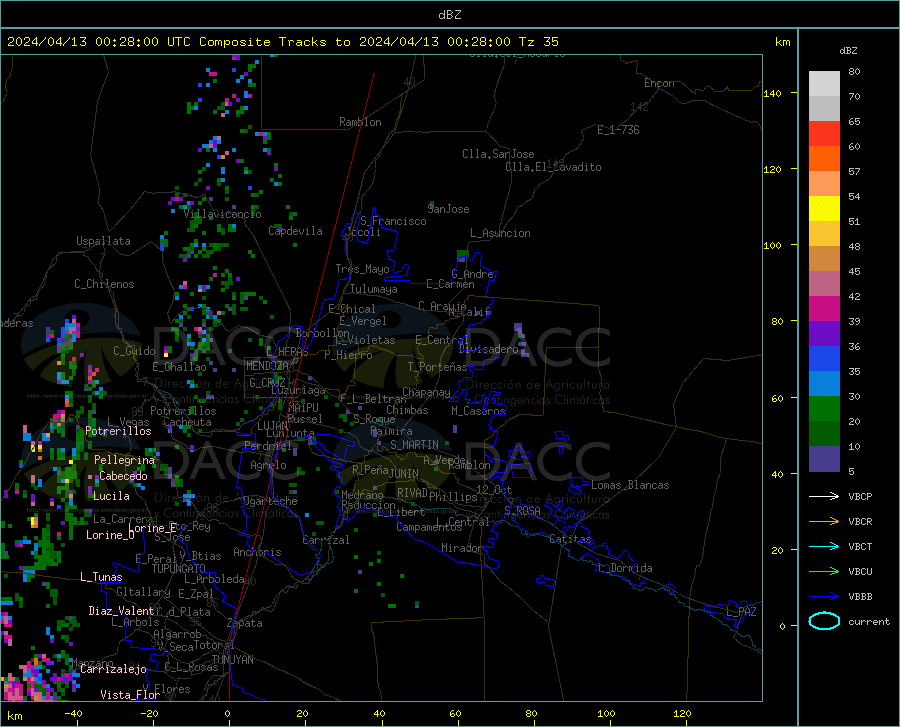Click the Cabecedo place label
900x727 pixels.
pyautogui.click(x=123, y=476)
